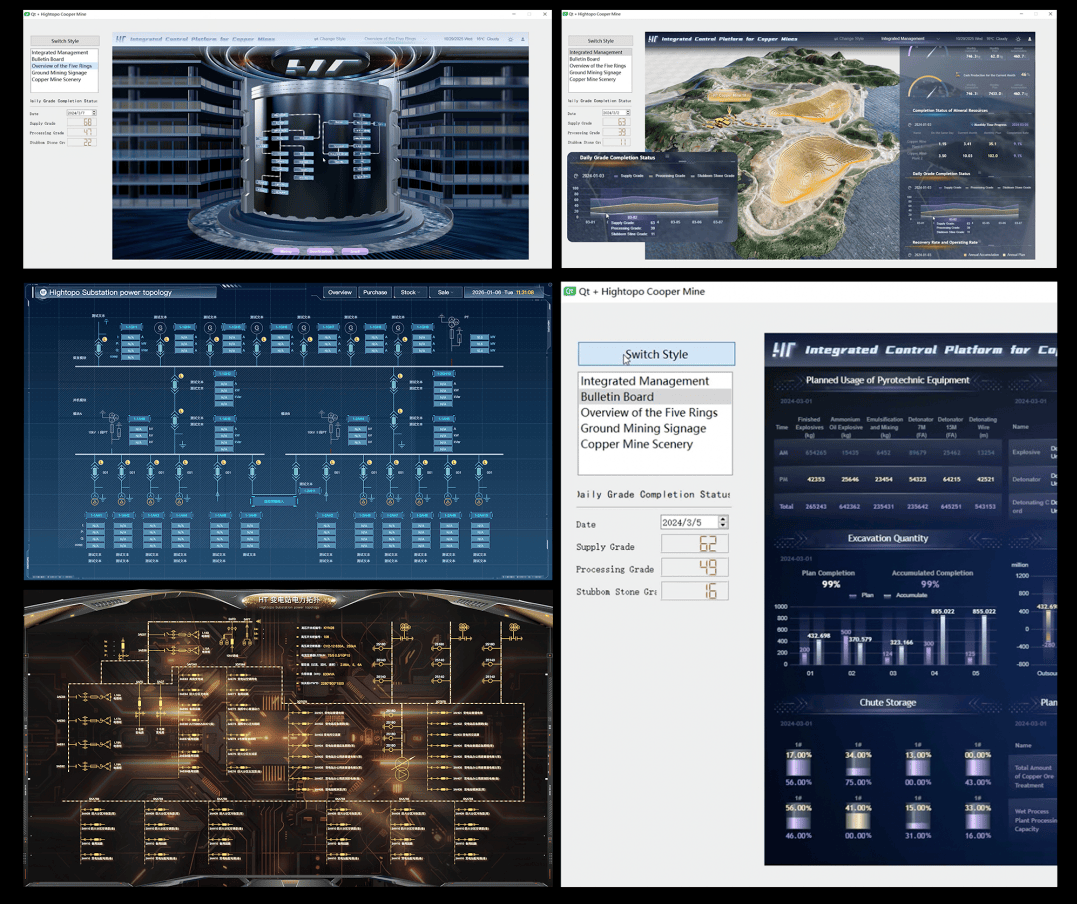Image resolution: width=1077 pixels, height=904 pixels.
Task: Click the PT transformer symbol in substation diagram
Action: [x=453, y=323]
